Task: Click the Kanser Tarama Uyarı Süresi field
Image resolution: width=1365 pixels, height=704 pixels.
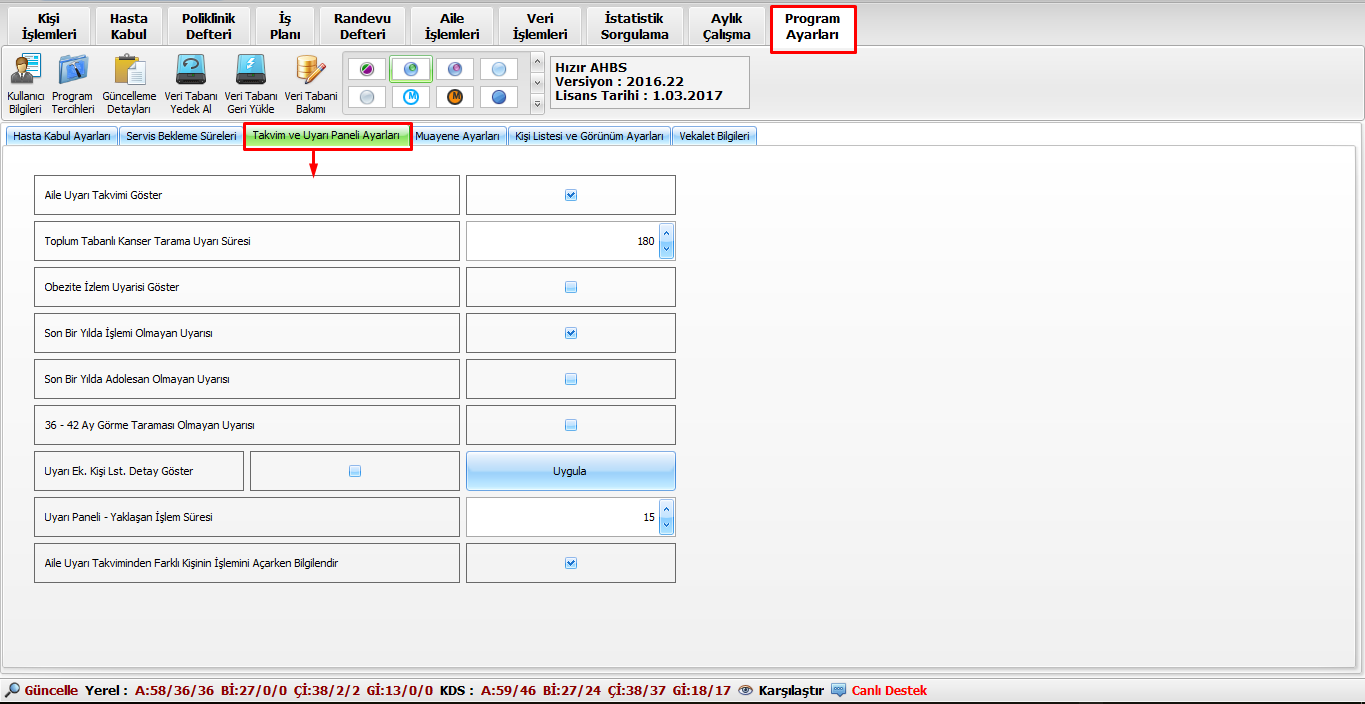Action: (560, 241)
